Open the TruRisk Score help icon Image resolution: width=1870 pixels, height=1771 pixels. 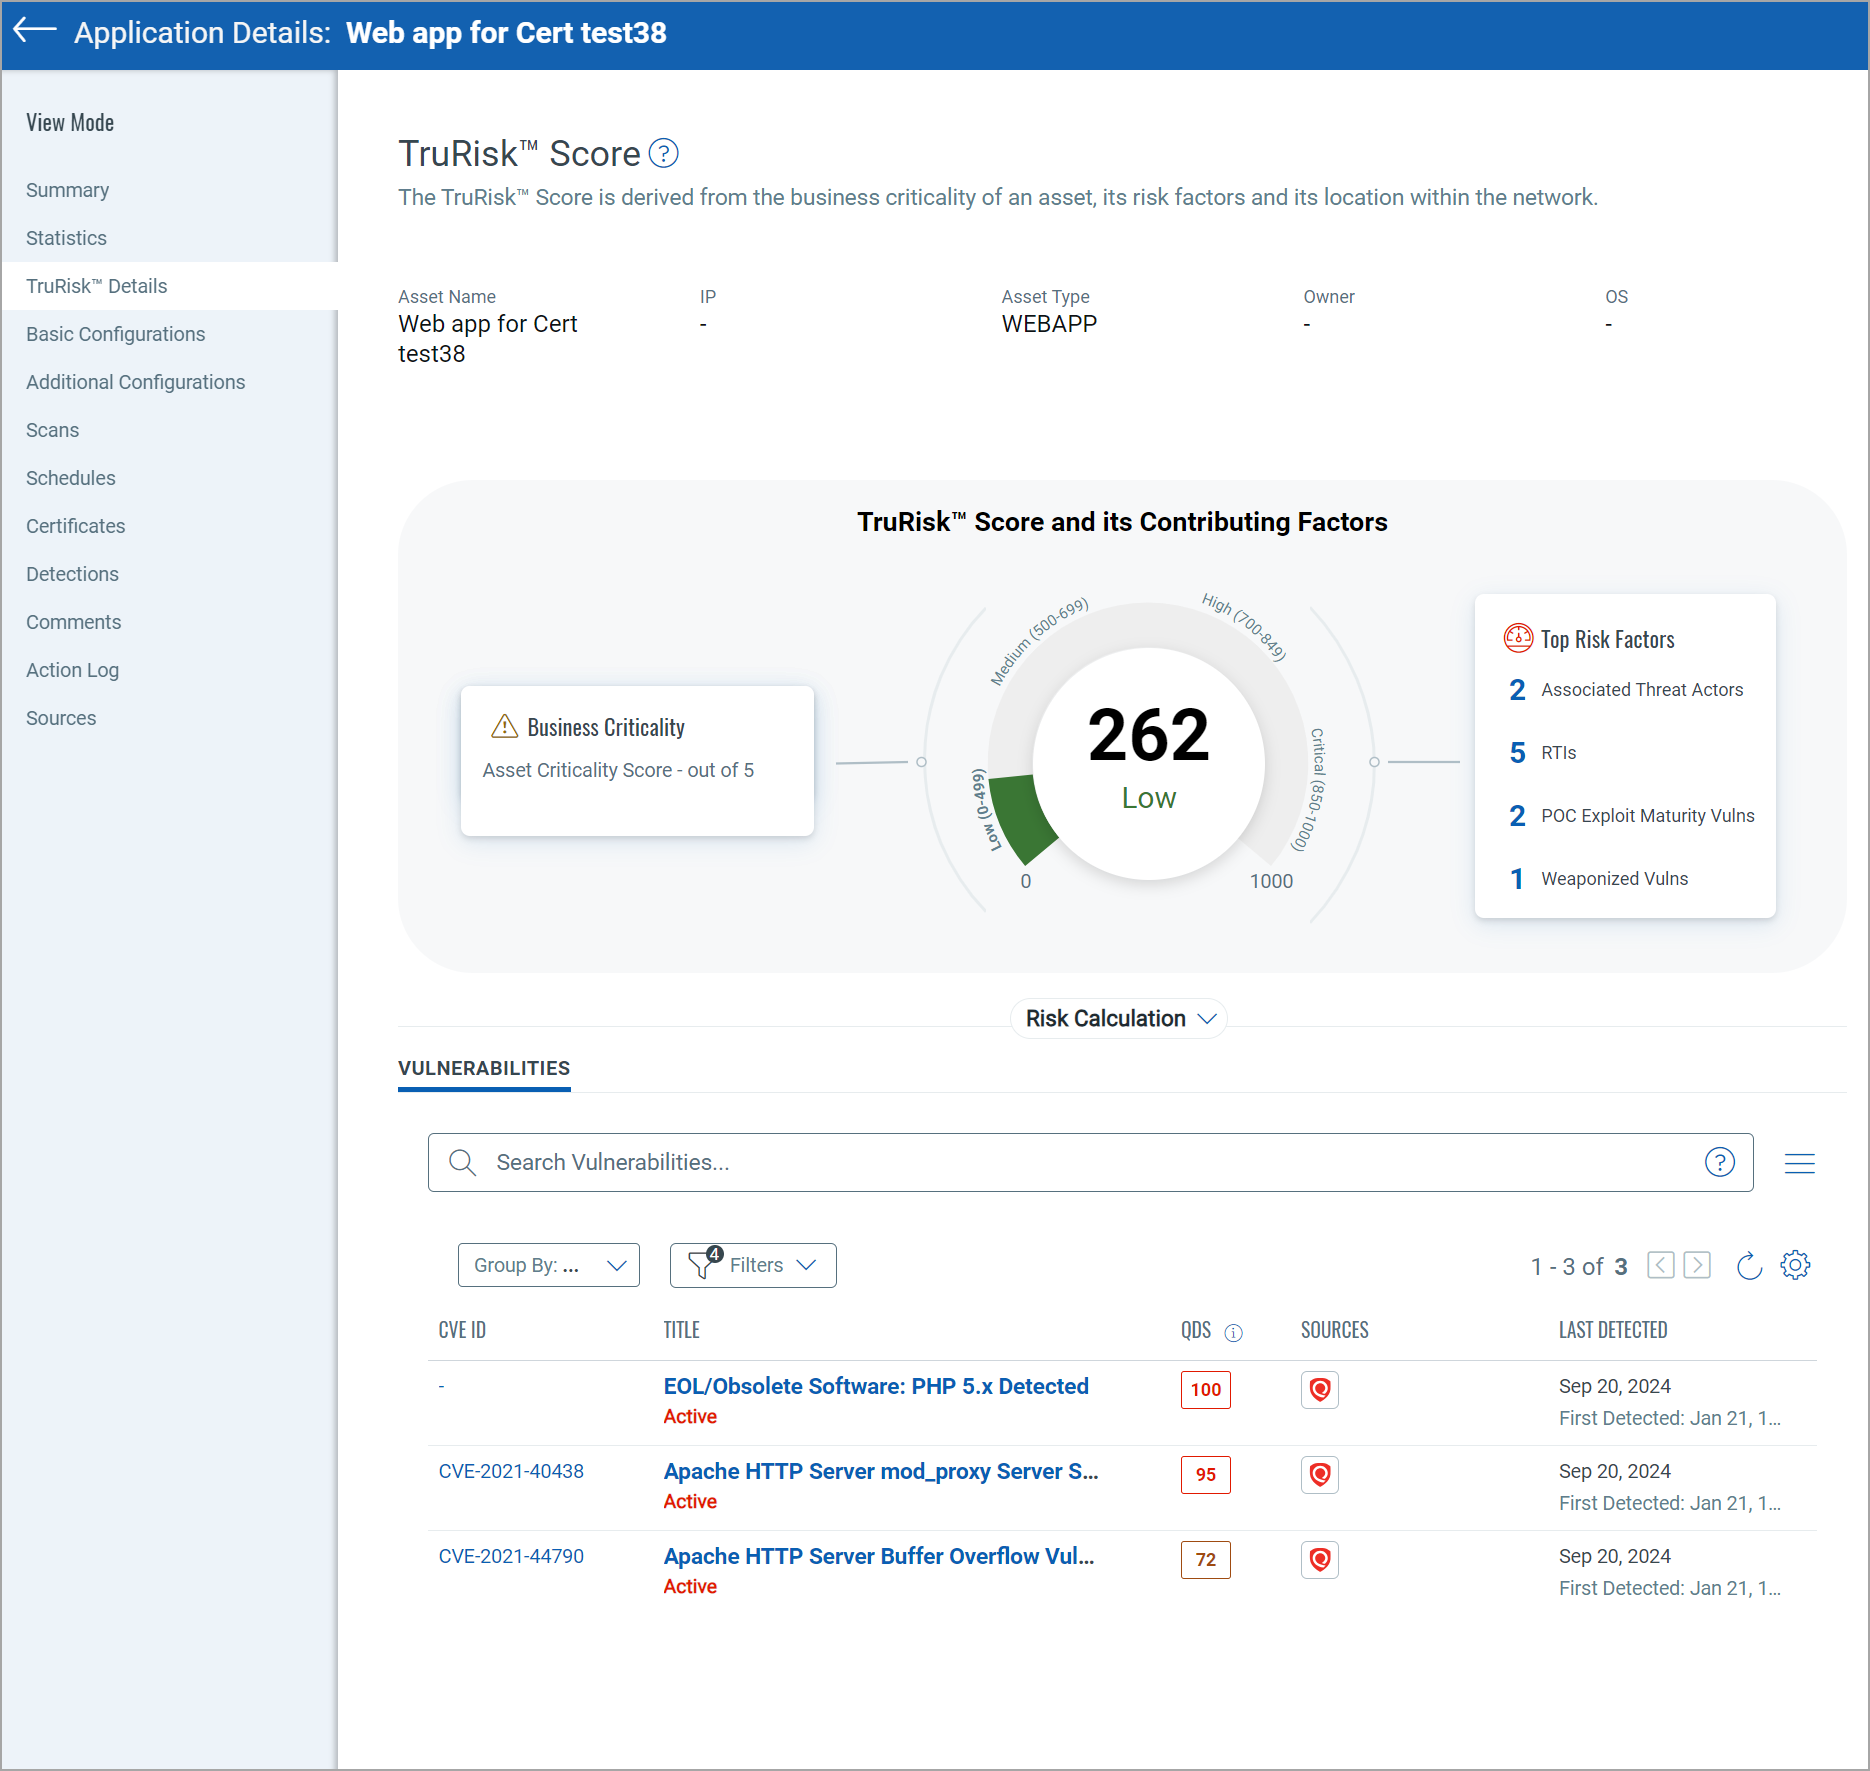(x=663, y=153)
